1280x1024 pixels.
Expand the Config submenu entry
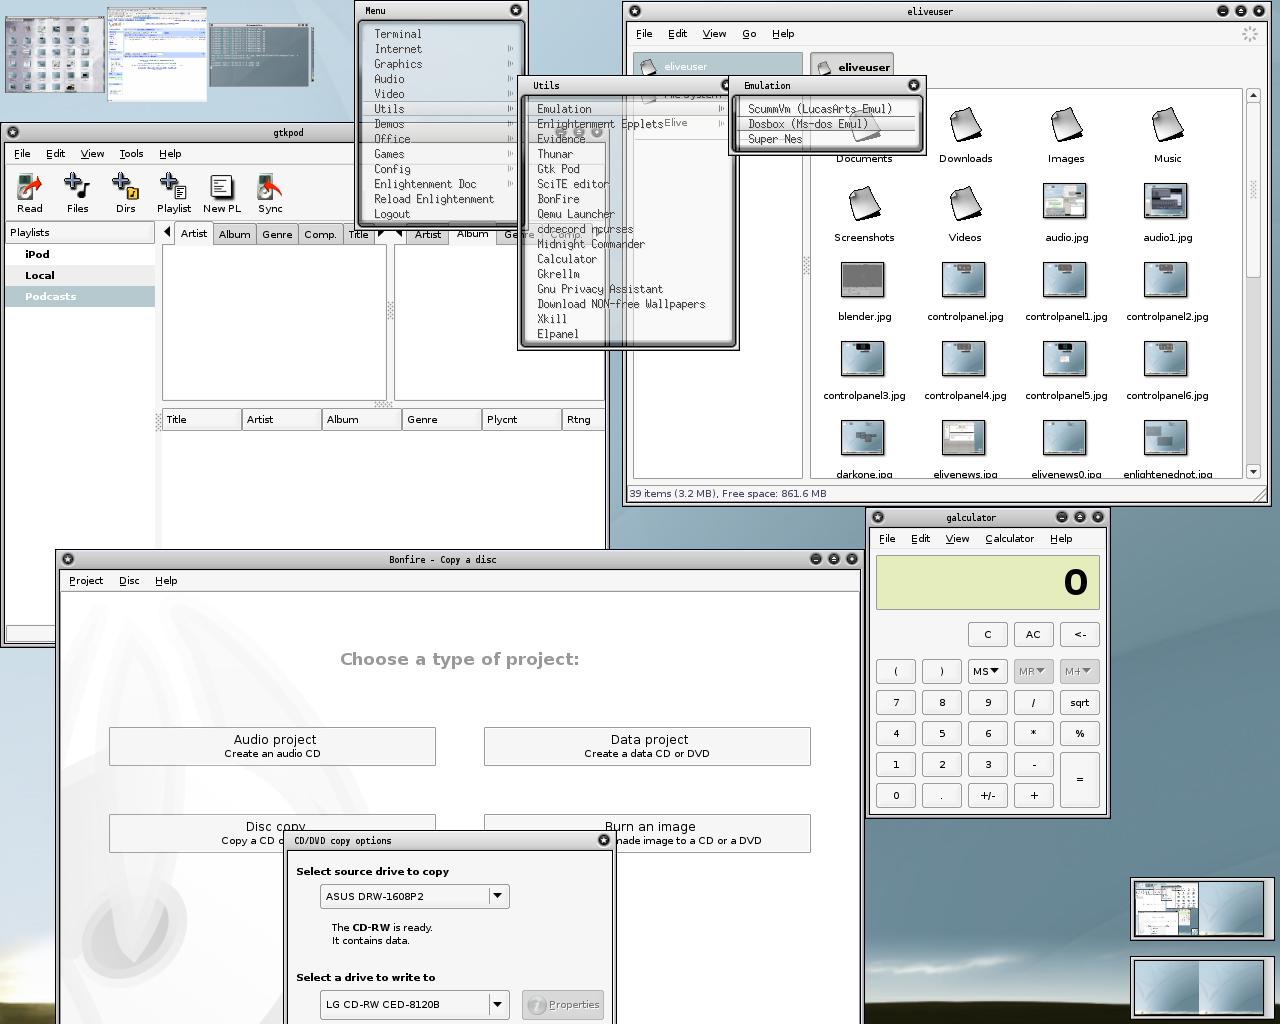[x=441, y=169]
